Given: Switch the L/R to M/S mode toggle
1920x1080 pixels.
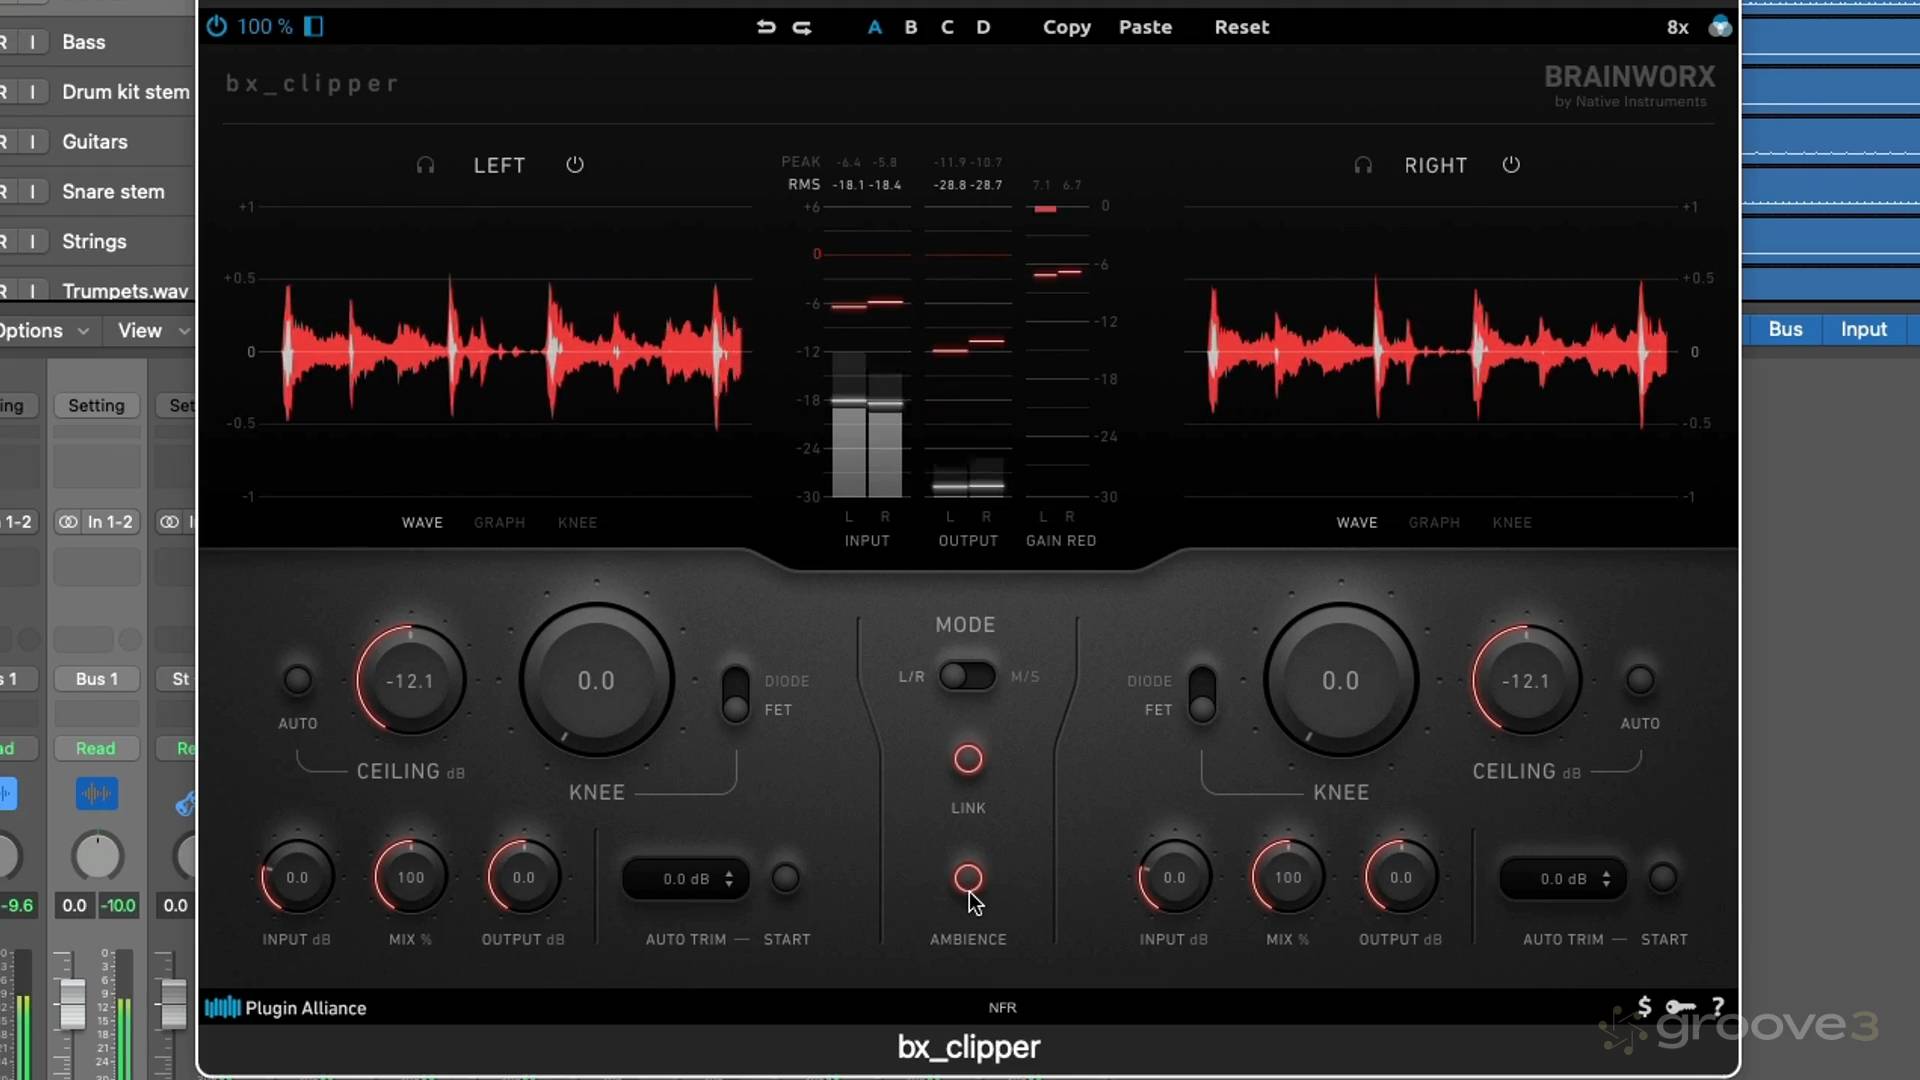Looking at the screenshot, I should pyautogui.click(x=967, y=676).
